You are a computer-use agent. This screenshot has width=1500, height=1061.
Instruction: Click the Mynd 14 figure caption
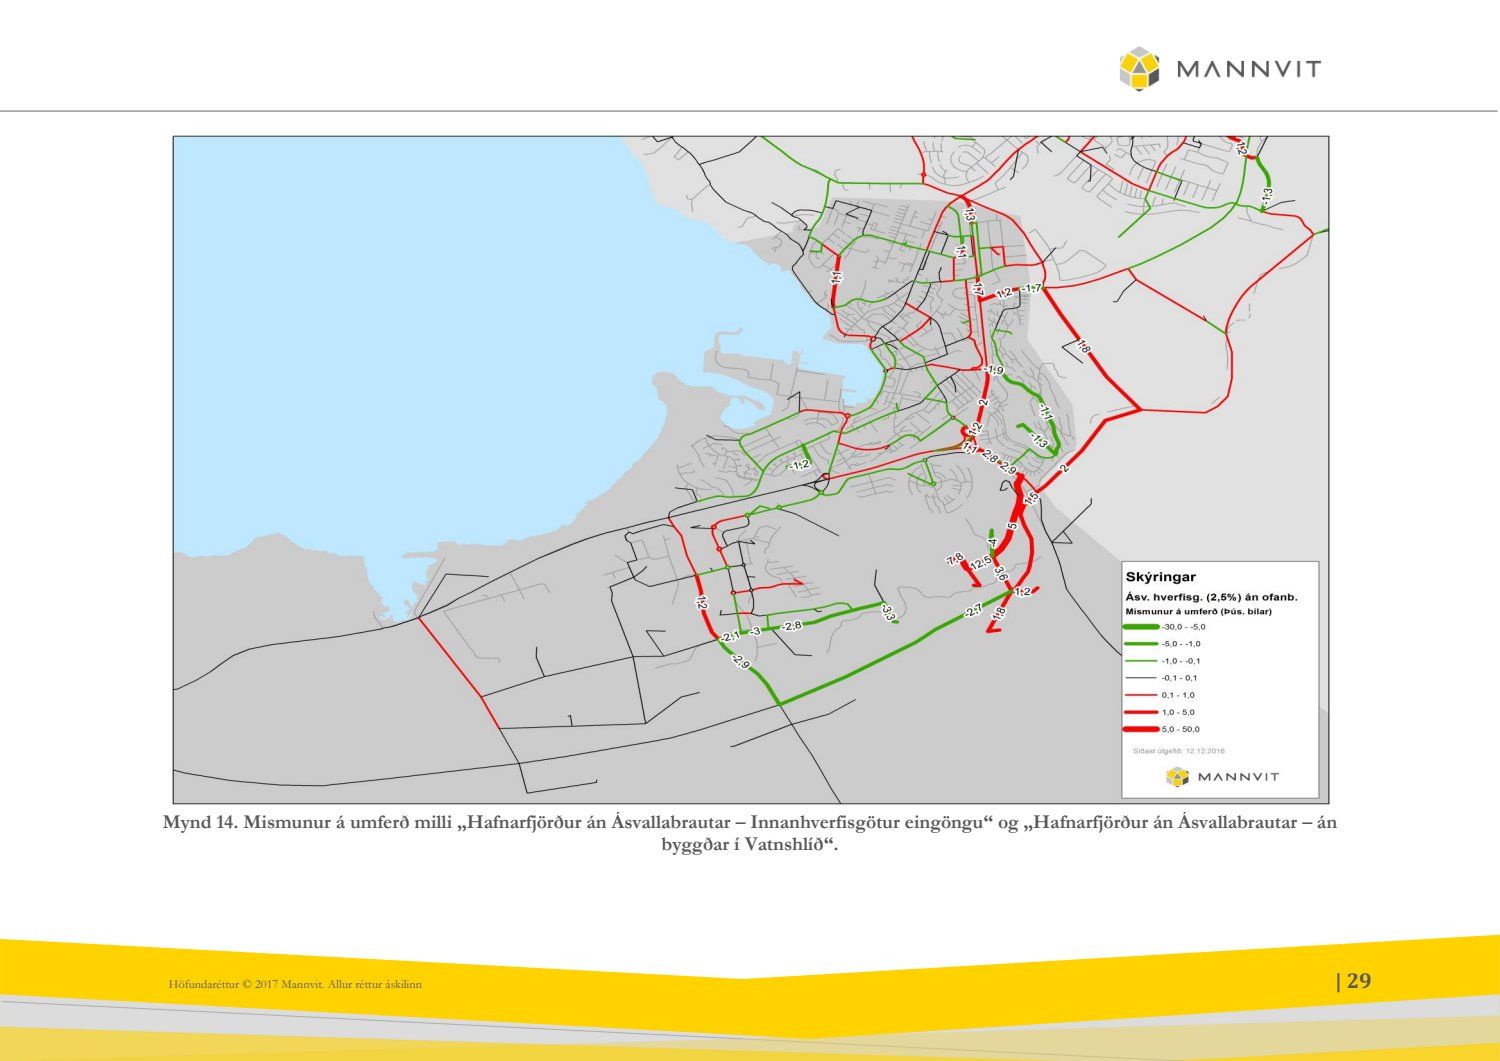(749, 833)
